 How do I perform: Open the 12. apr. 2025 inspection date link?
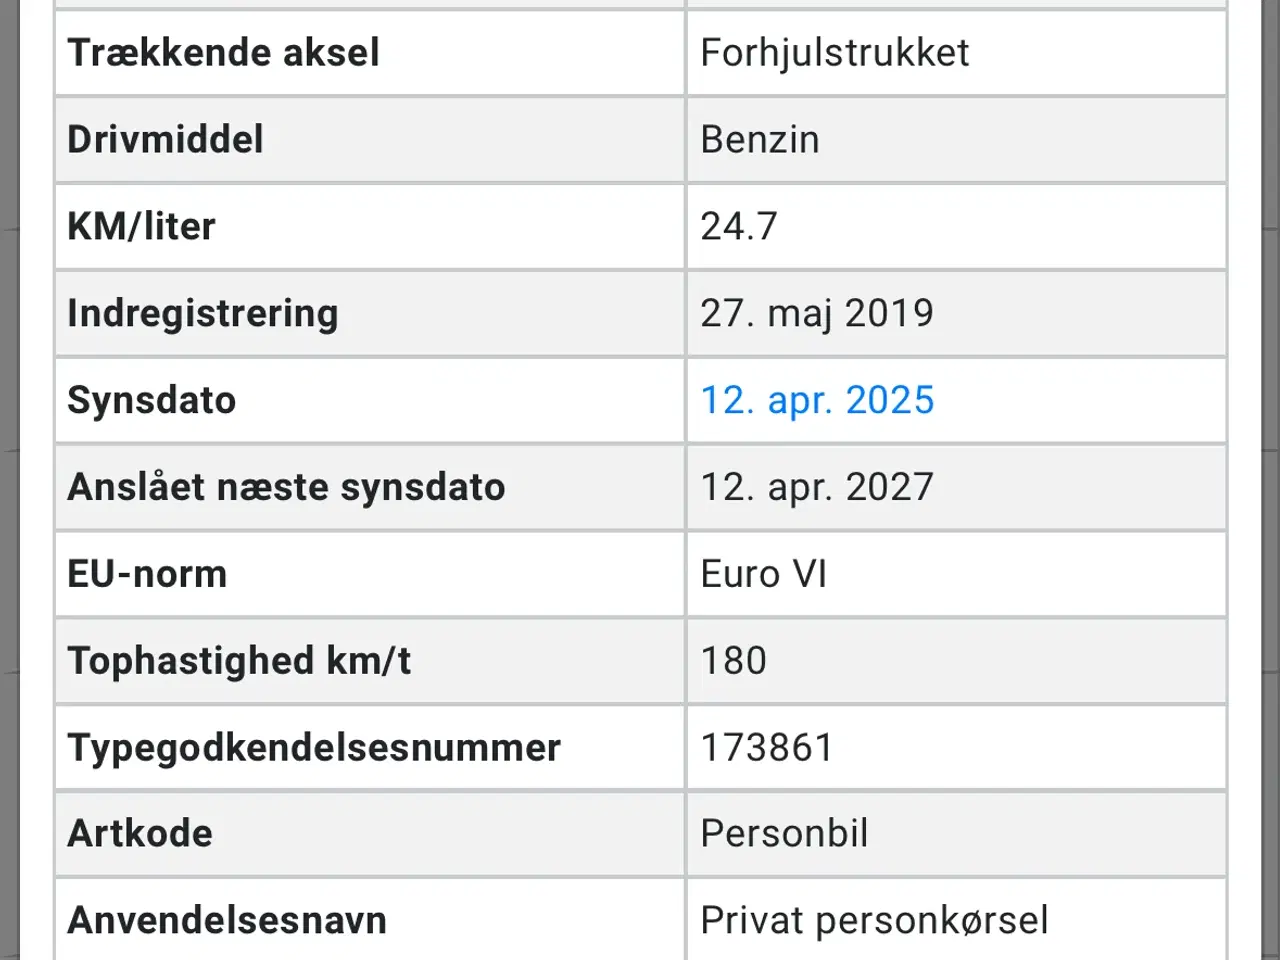pyautogui.click(x=817, y=400)
